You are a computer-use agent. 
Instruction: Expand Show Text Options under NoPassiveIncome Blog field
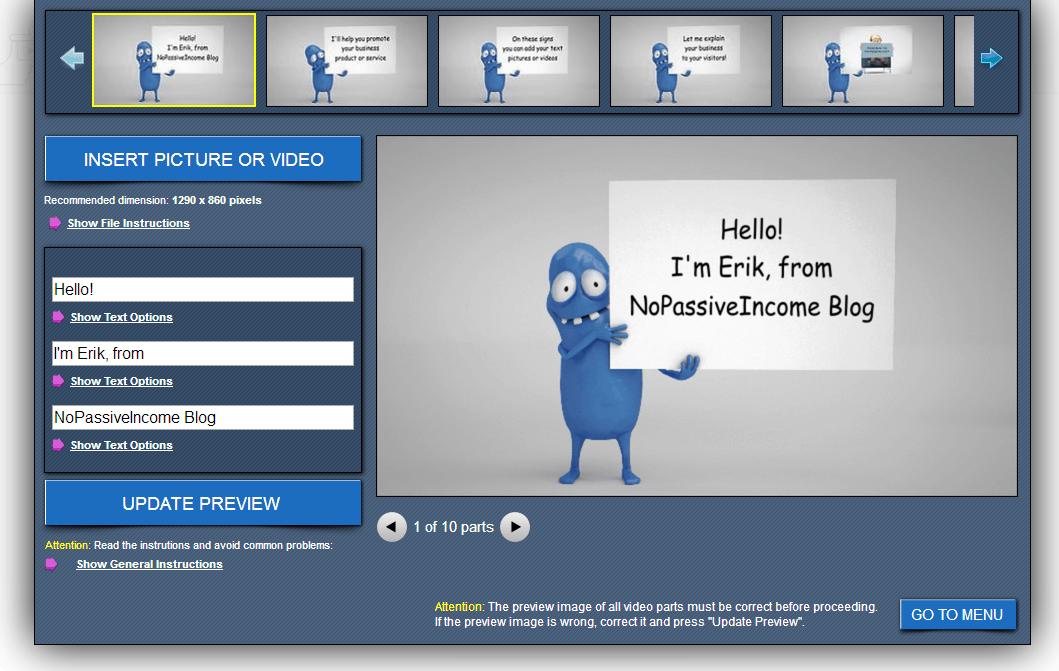pyautogui.click(x=121, y=445)
